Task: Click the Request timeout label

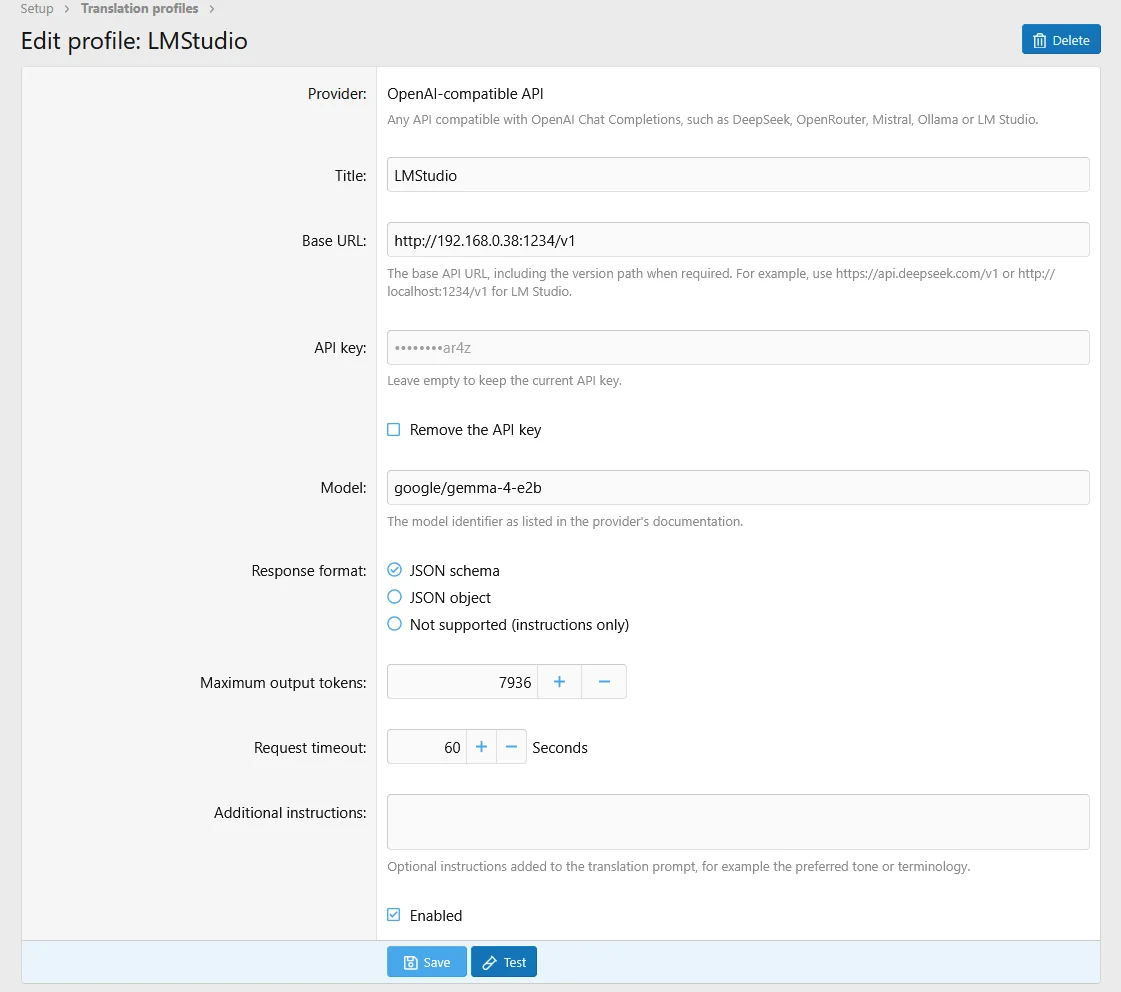Action: click(310, 748)
